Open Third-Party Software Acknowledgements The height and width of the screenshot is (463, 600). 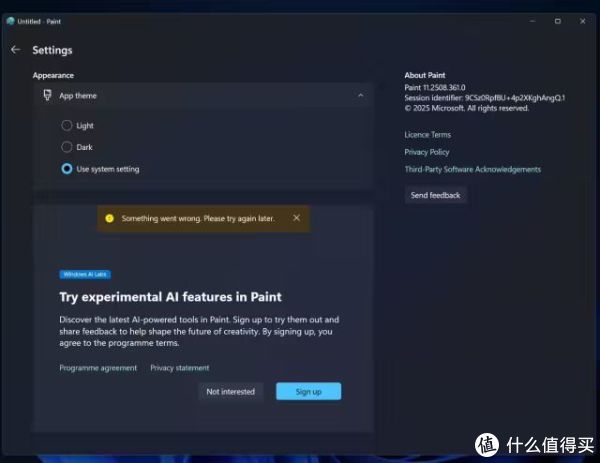tap(472, 169)
